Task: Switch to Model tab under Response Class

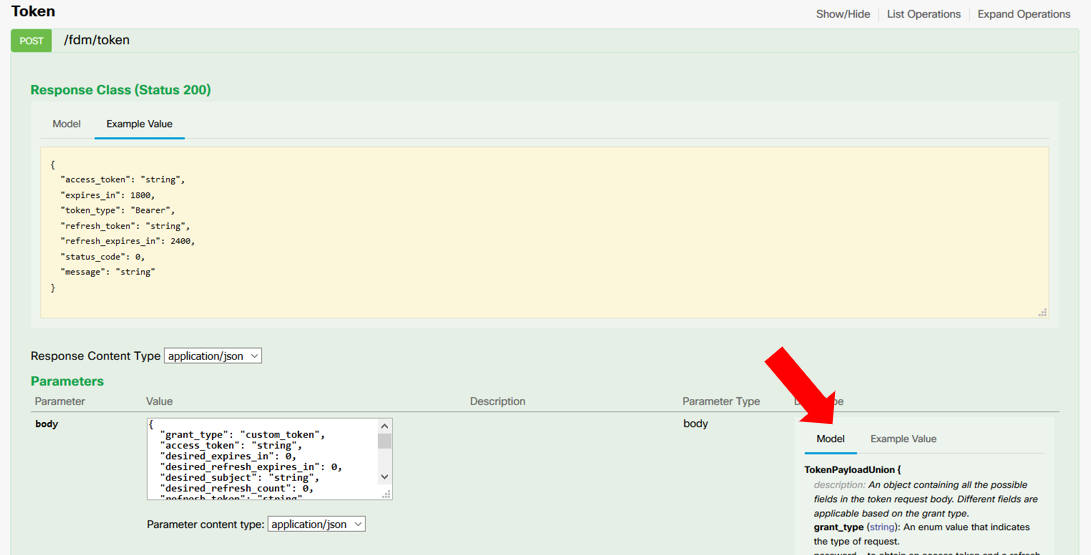Action: (66, 124)
